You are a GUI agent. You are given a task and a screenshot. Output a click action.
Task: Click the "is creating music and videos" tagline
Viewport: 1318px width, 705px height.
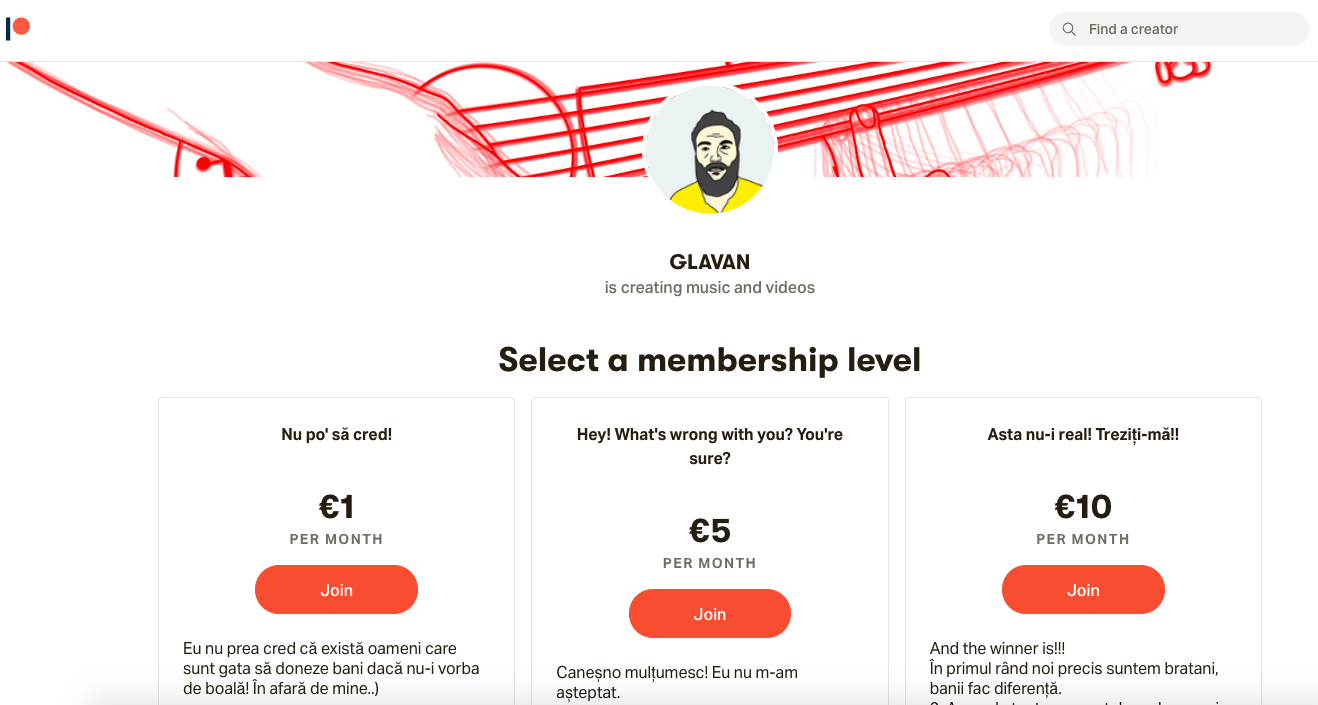pyautogui.click(x=709, y=288)
